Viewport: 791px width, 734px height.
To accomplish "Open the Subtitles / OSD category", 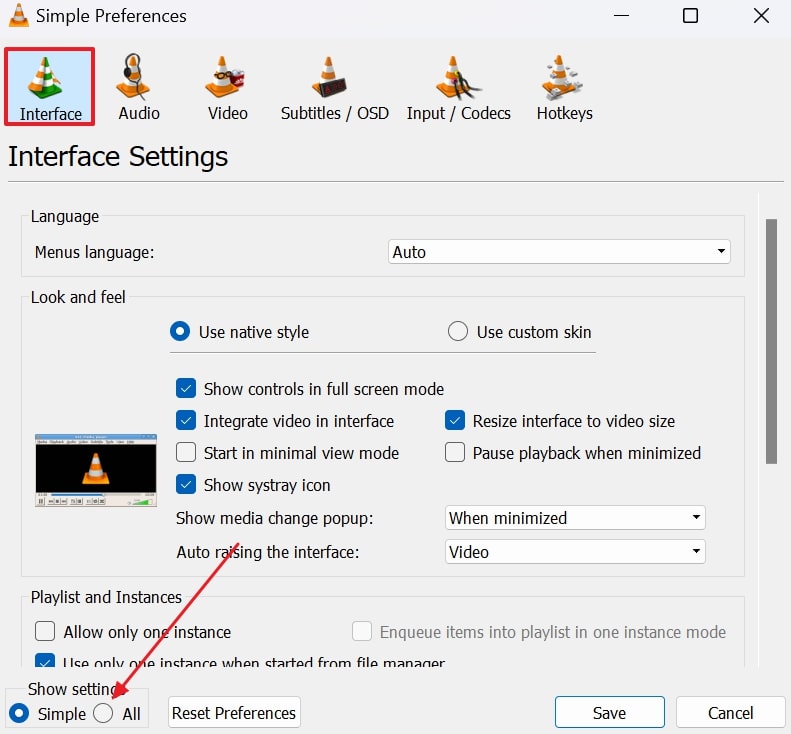I will coord(334,87).
